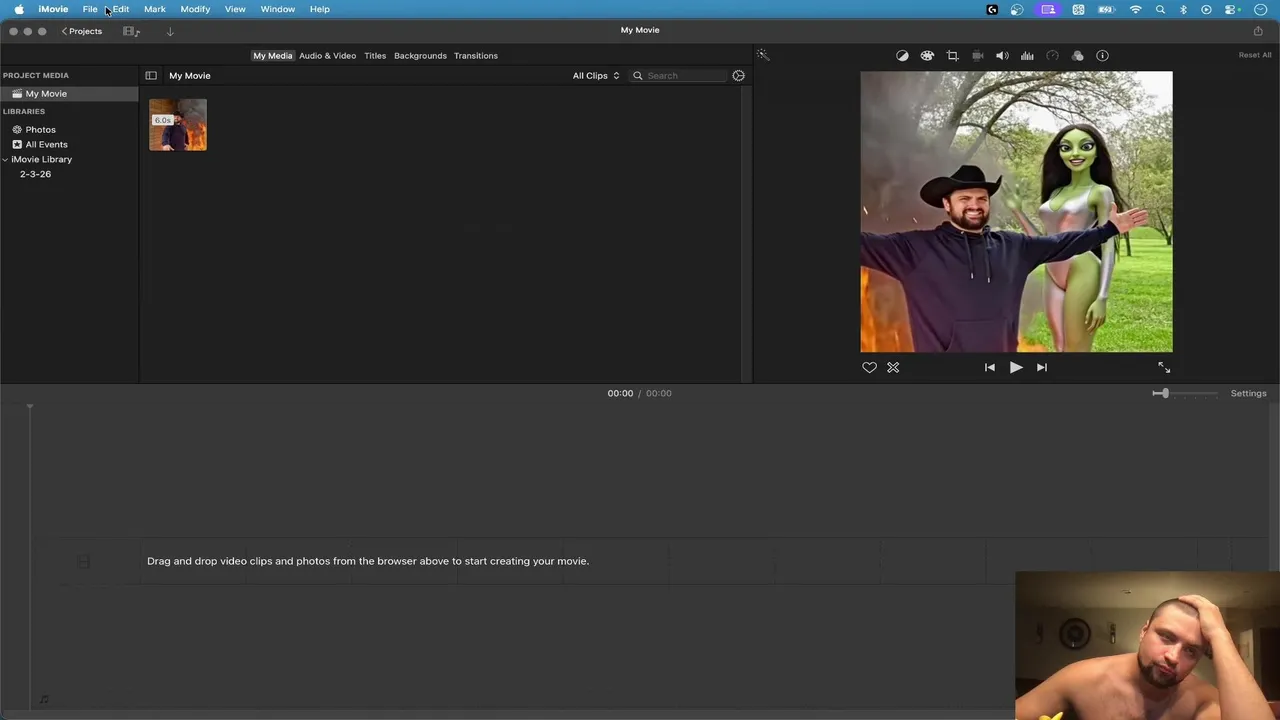Open the clip information tool
Screen dimensions: 1280x720
point(1102,56)
